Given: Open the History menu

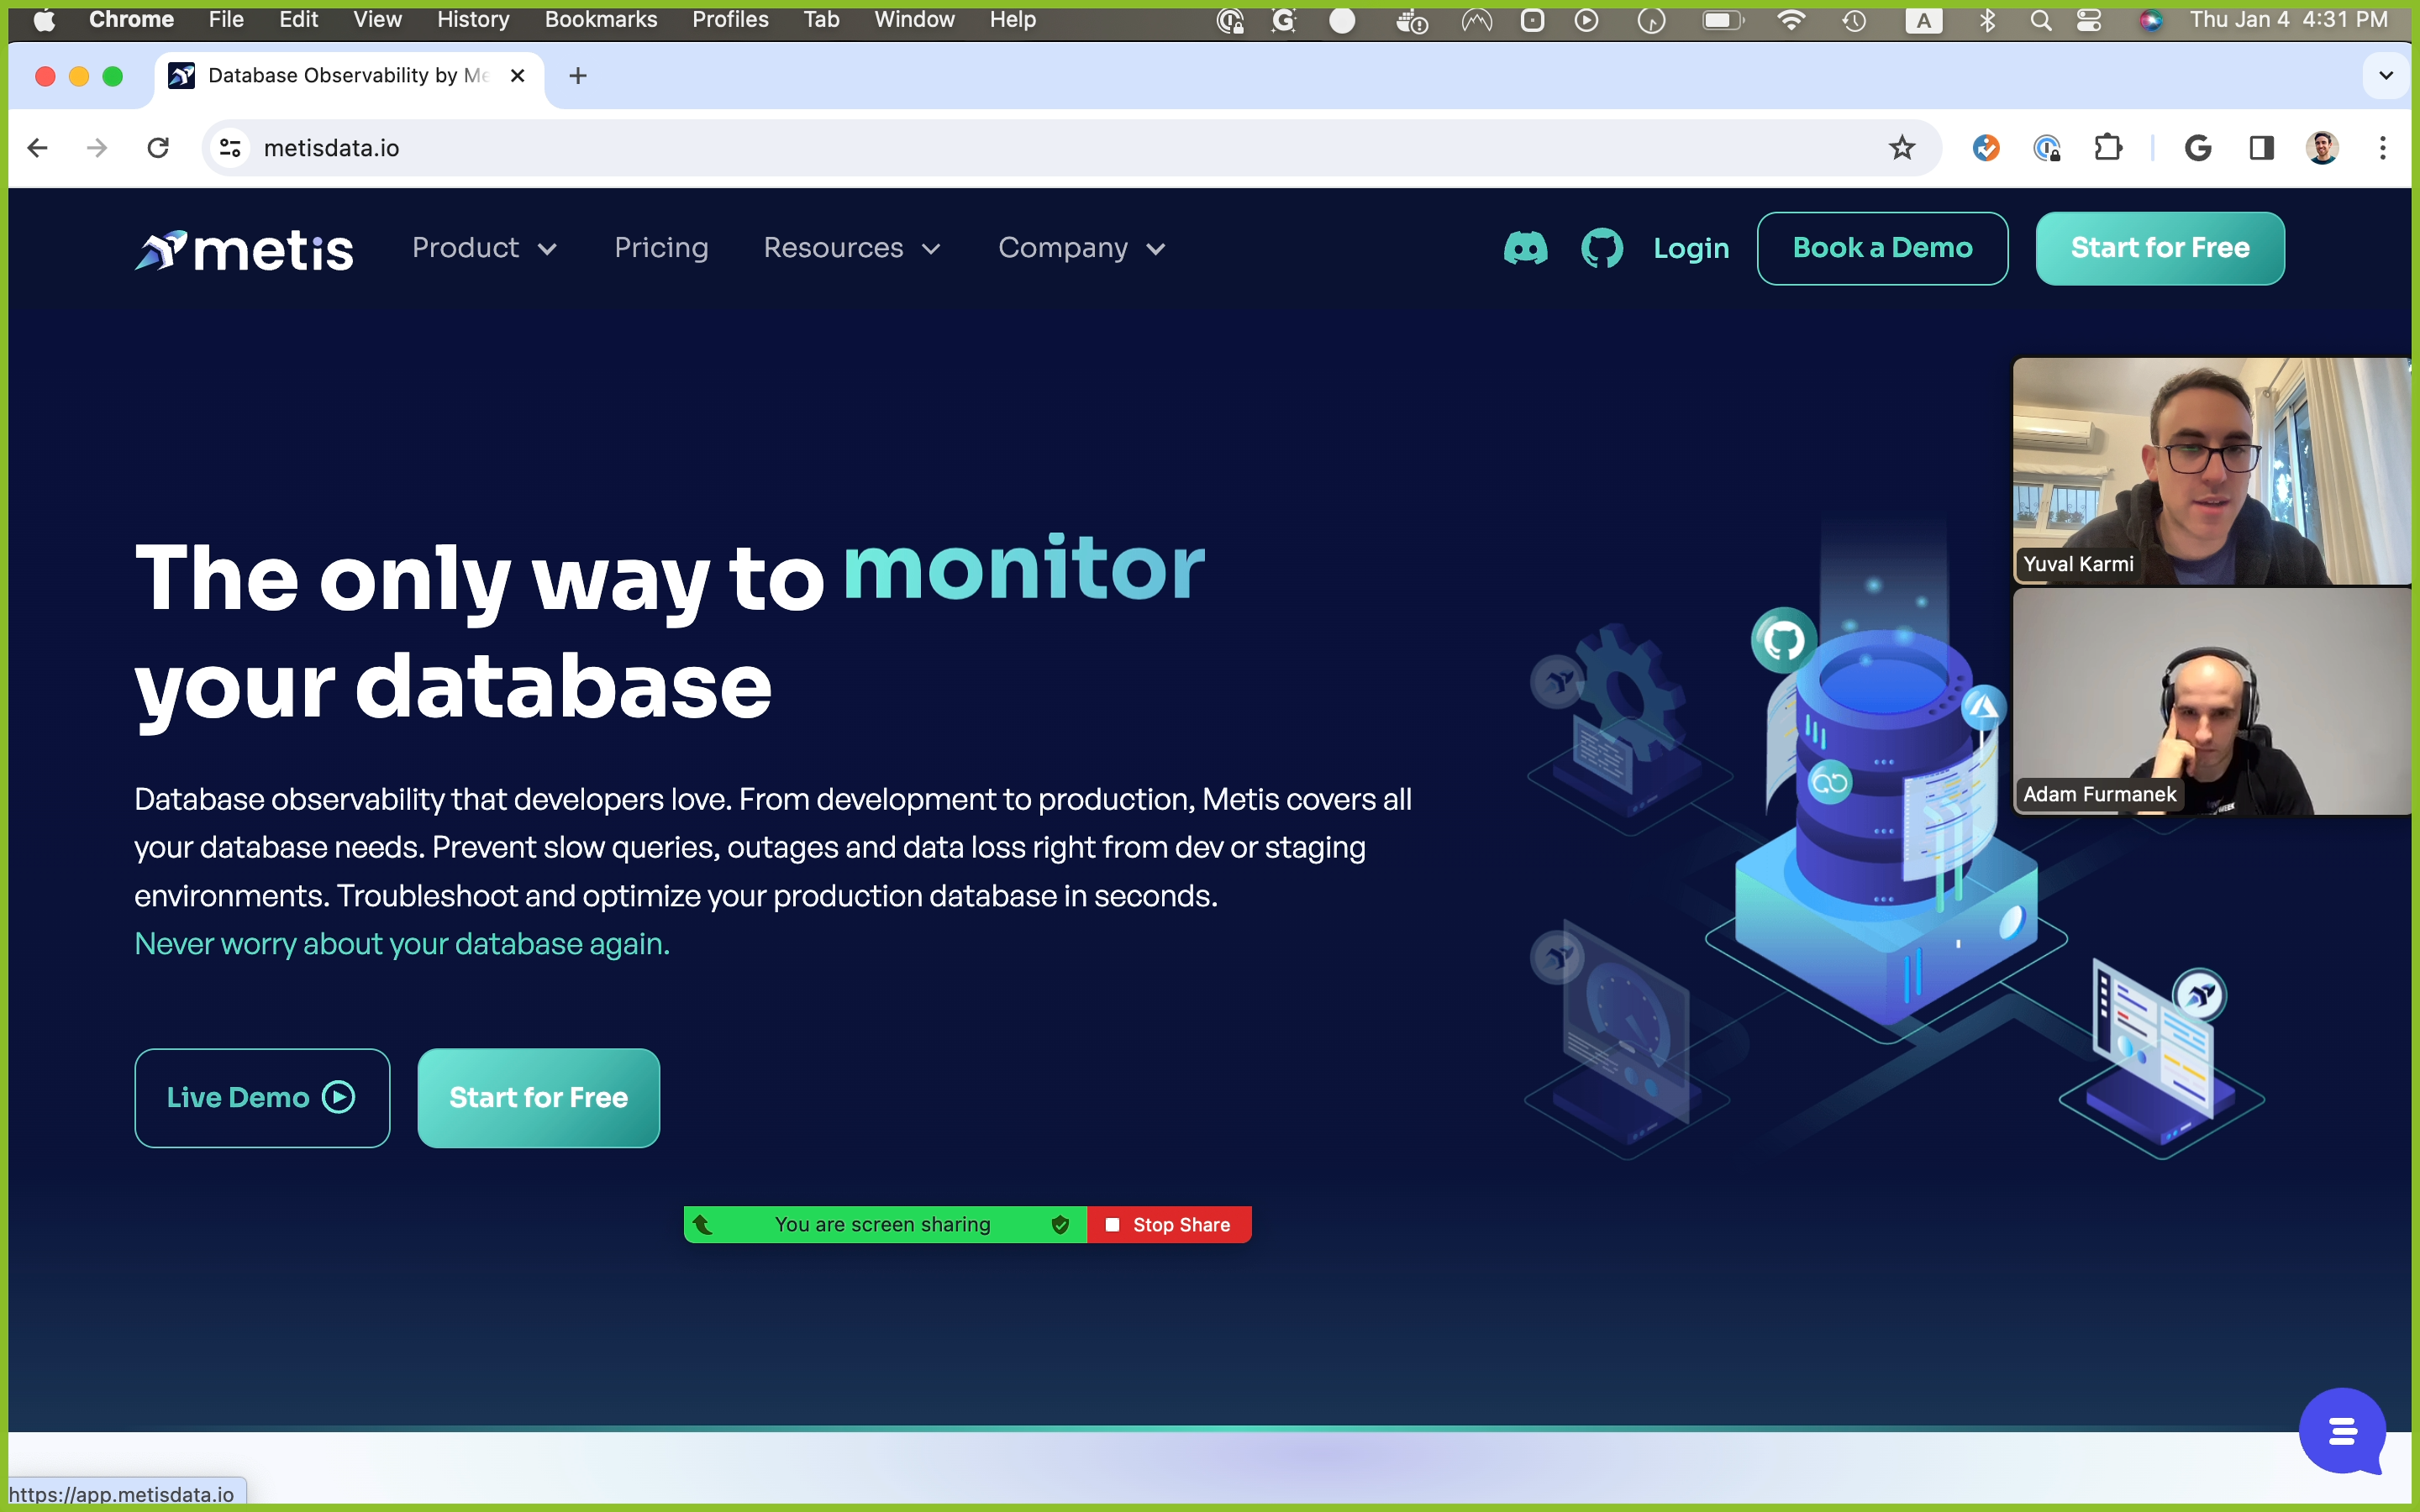Looking at the screenshot, I should (x=473, y=20).
